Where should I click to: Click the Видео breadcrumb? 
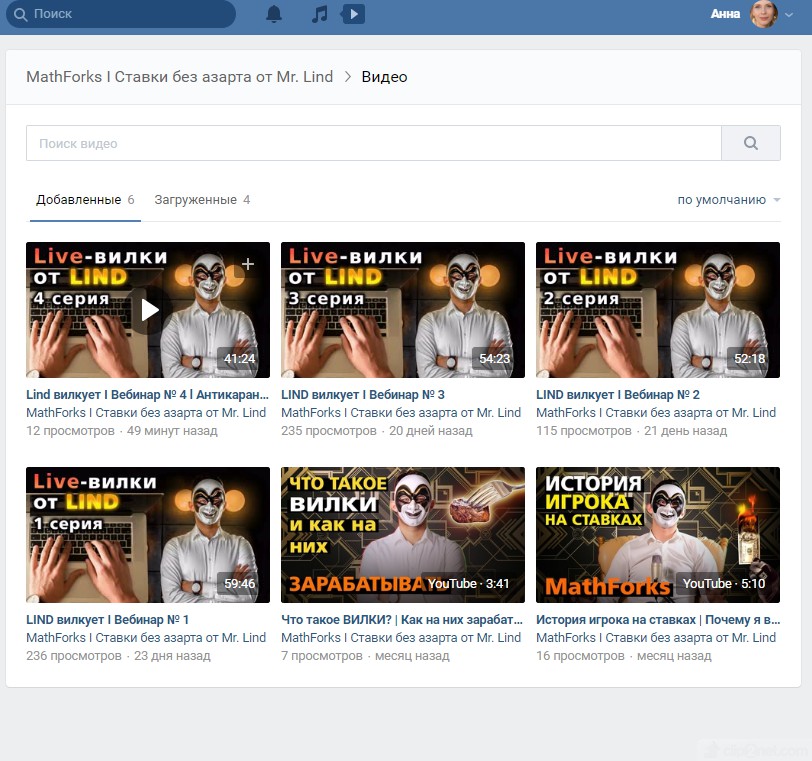click(x=384, y=77)
